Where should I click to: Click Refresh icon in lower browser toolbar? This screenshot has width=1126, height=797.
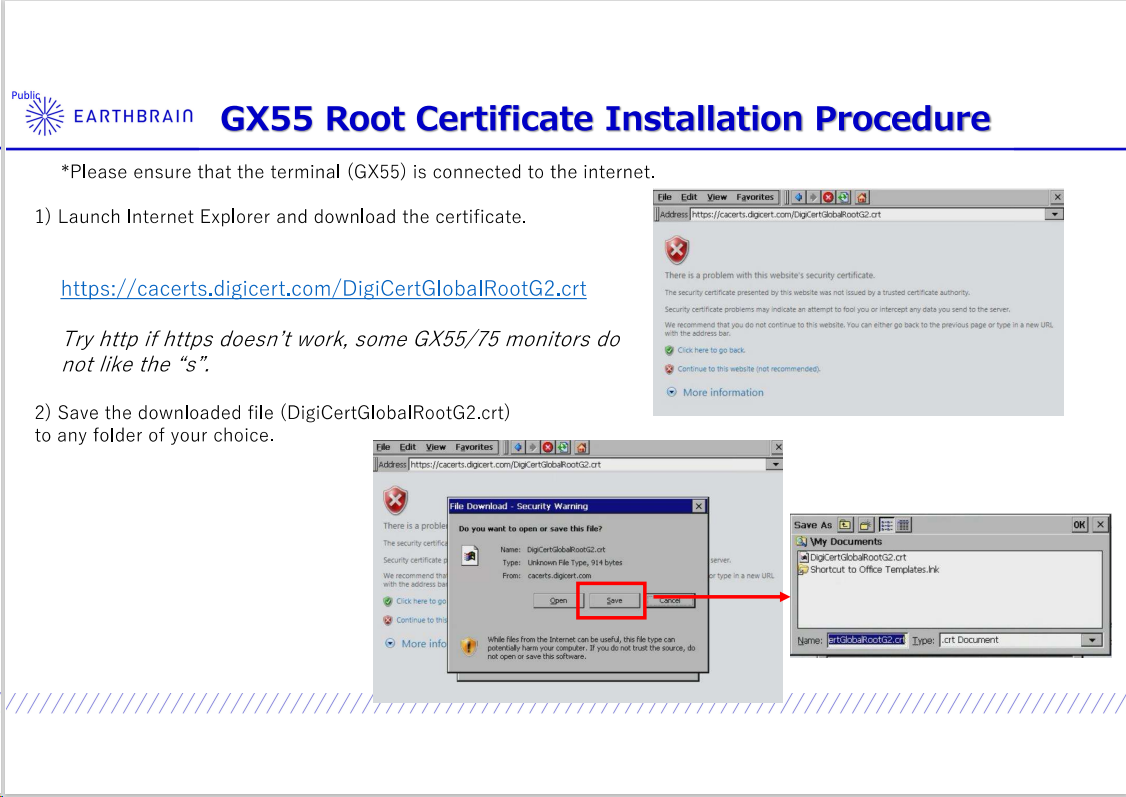[x=563, y=447]
